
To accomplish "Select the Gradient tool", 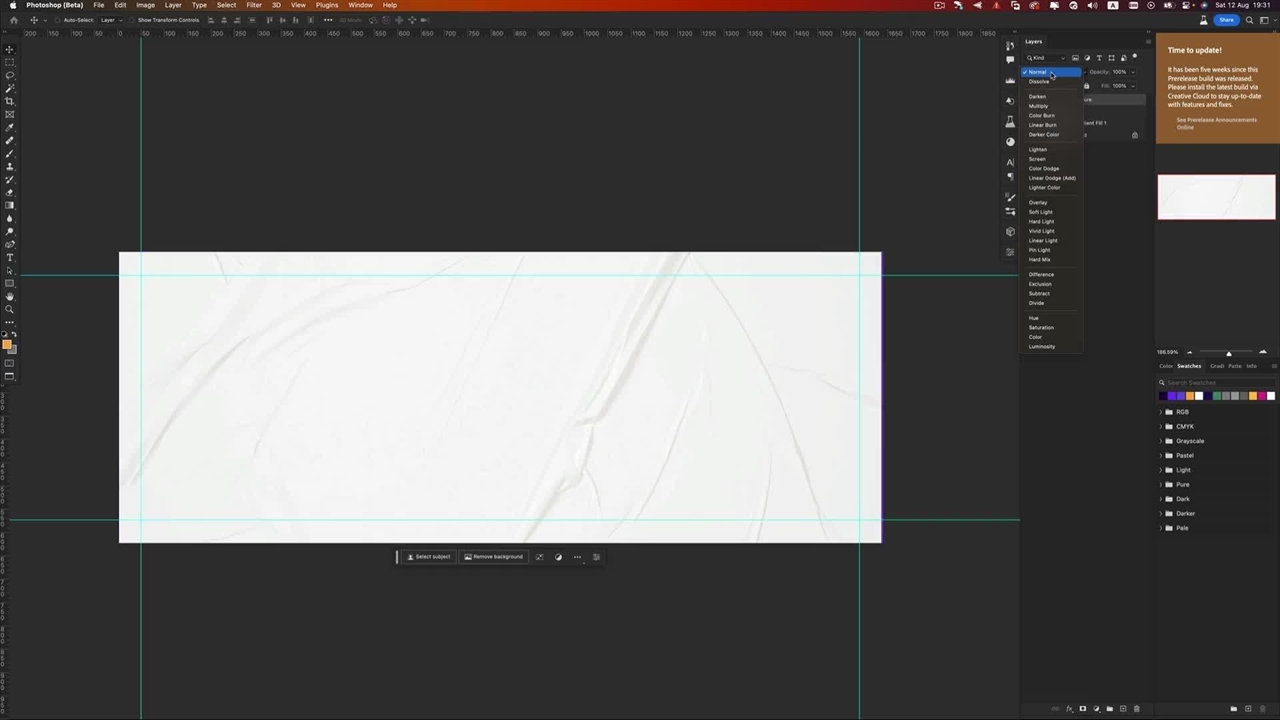I will pyautogui.click(x=10, y=205).
